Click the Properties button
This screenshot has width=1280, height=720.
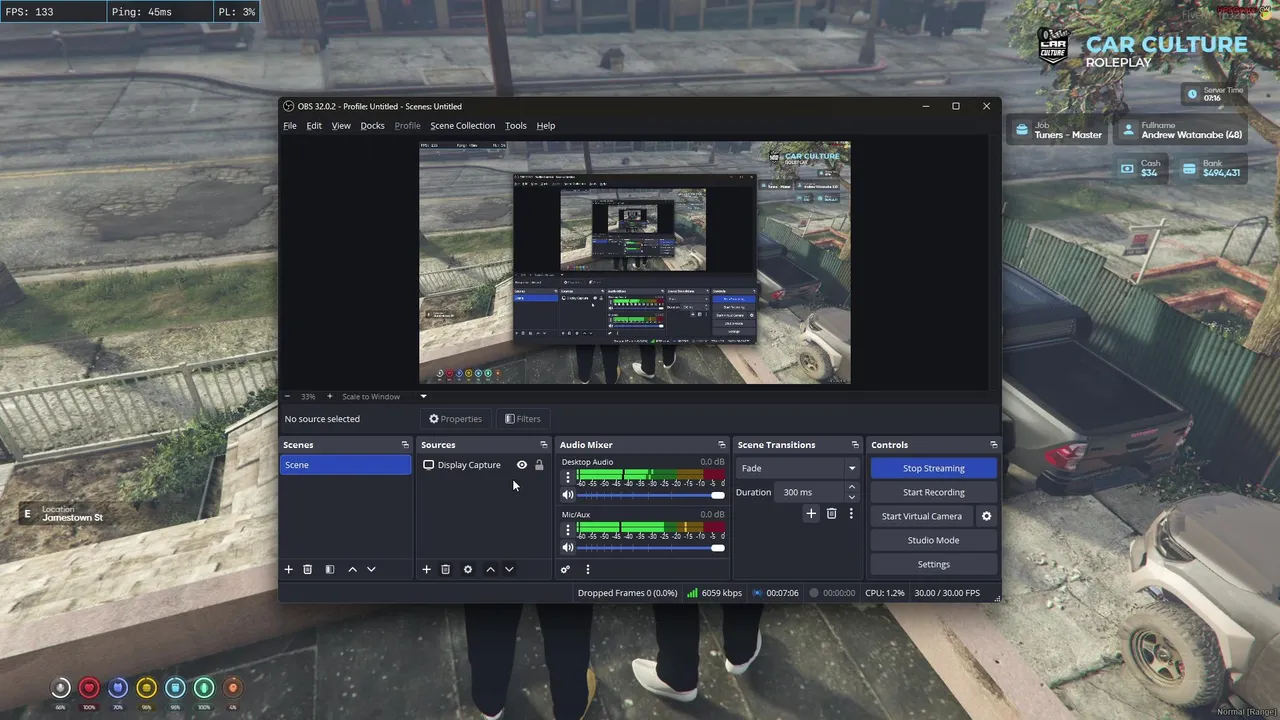pos(455,419)
